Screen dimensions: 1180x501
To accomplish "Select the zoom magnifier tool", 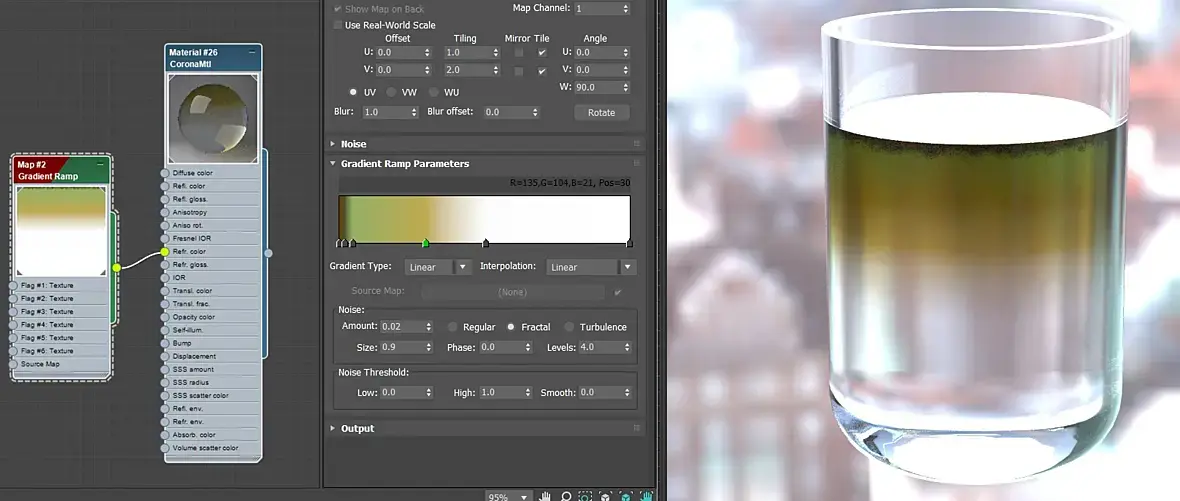I will click(x=566, y=496).
